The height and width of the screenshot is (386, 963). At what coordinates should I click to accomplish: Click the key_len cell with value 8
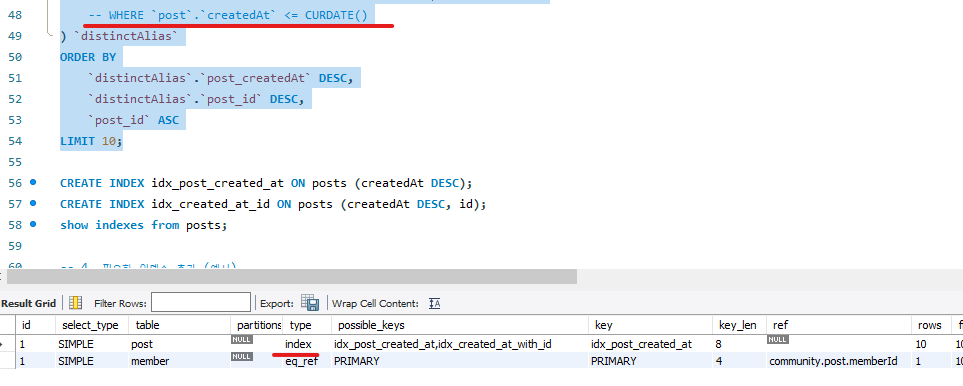pos(739,344)
